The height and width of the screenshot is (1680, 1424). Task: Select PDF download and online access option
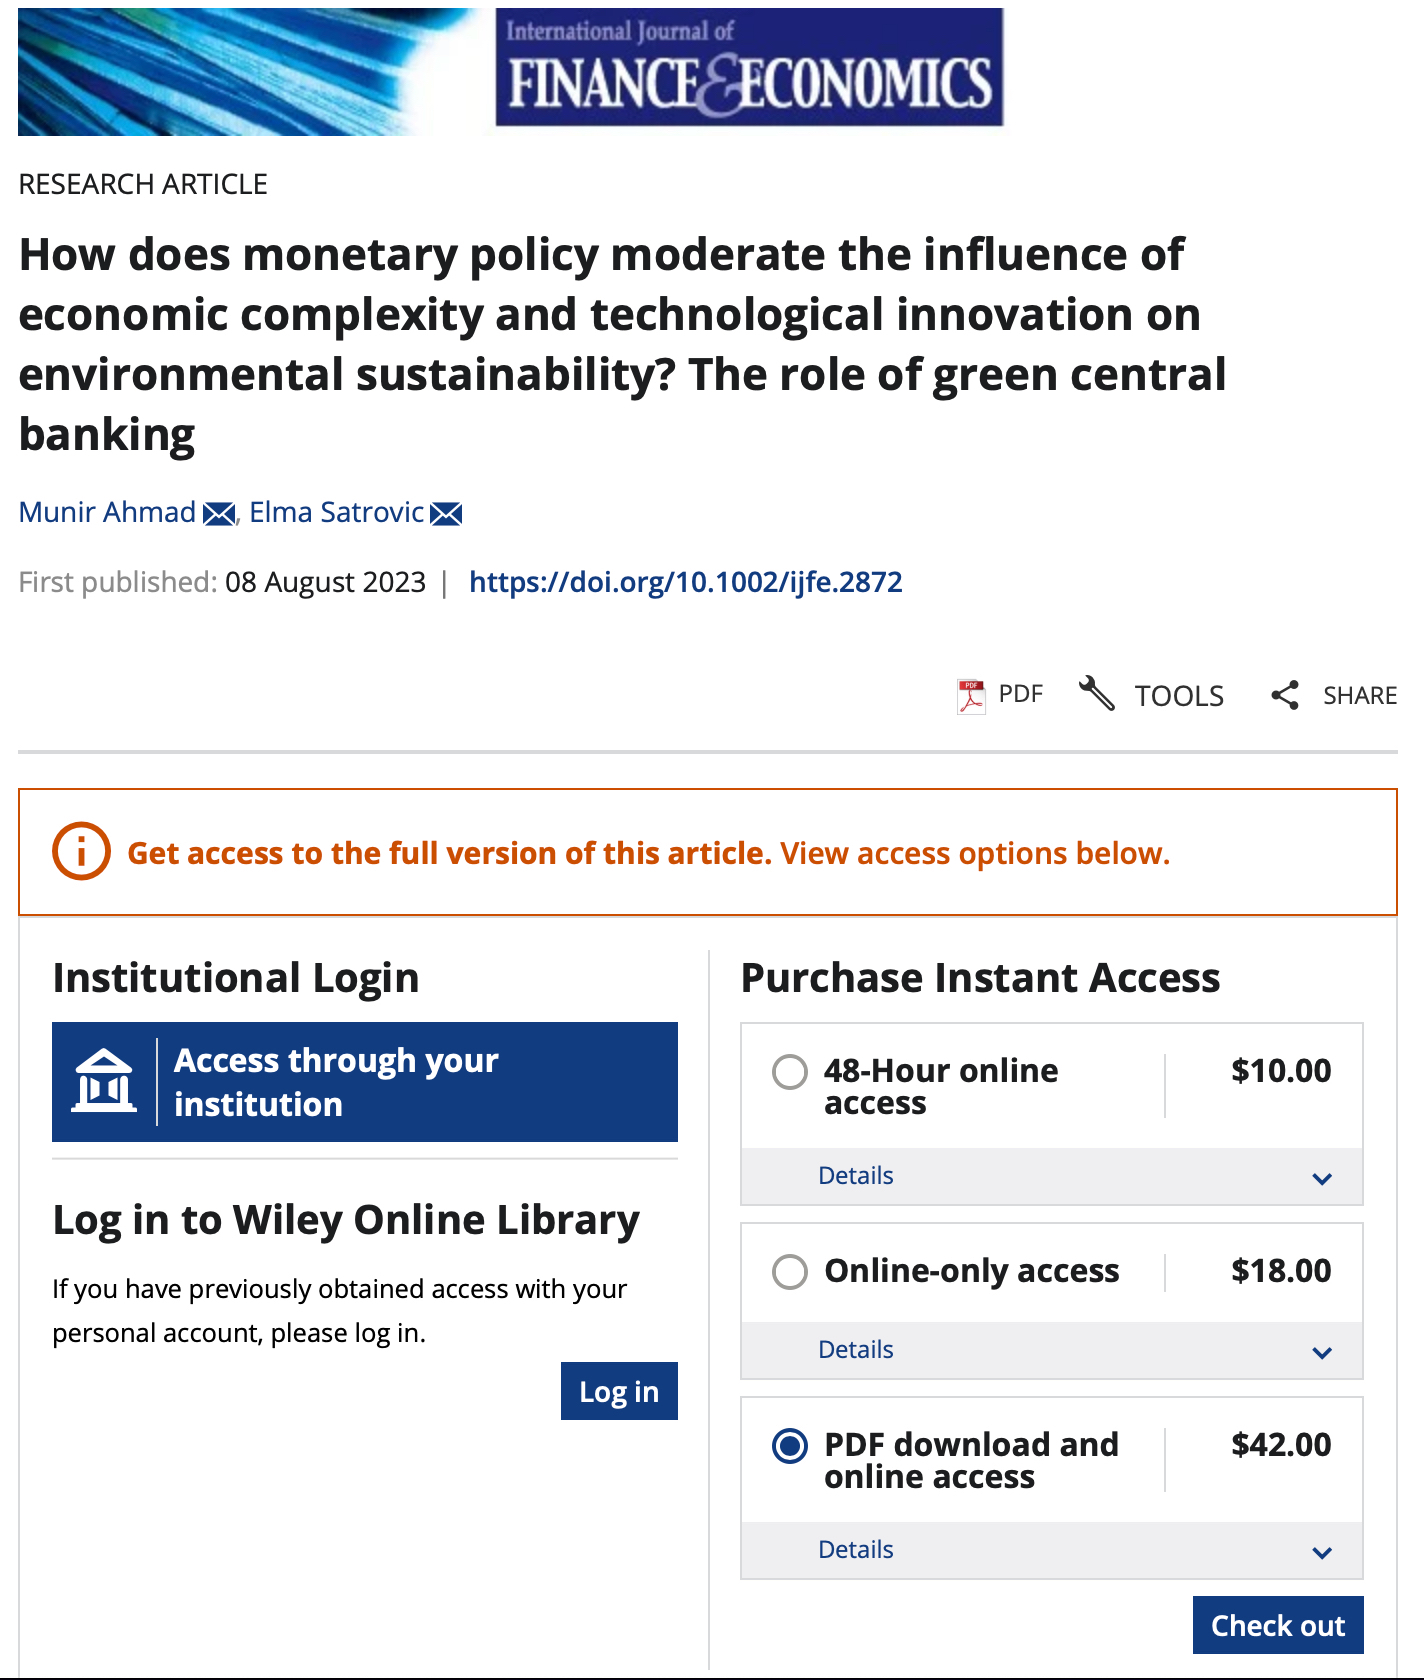tap(790, 1446)
